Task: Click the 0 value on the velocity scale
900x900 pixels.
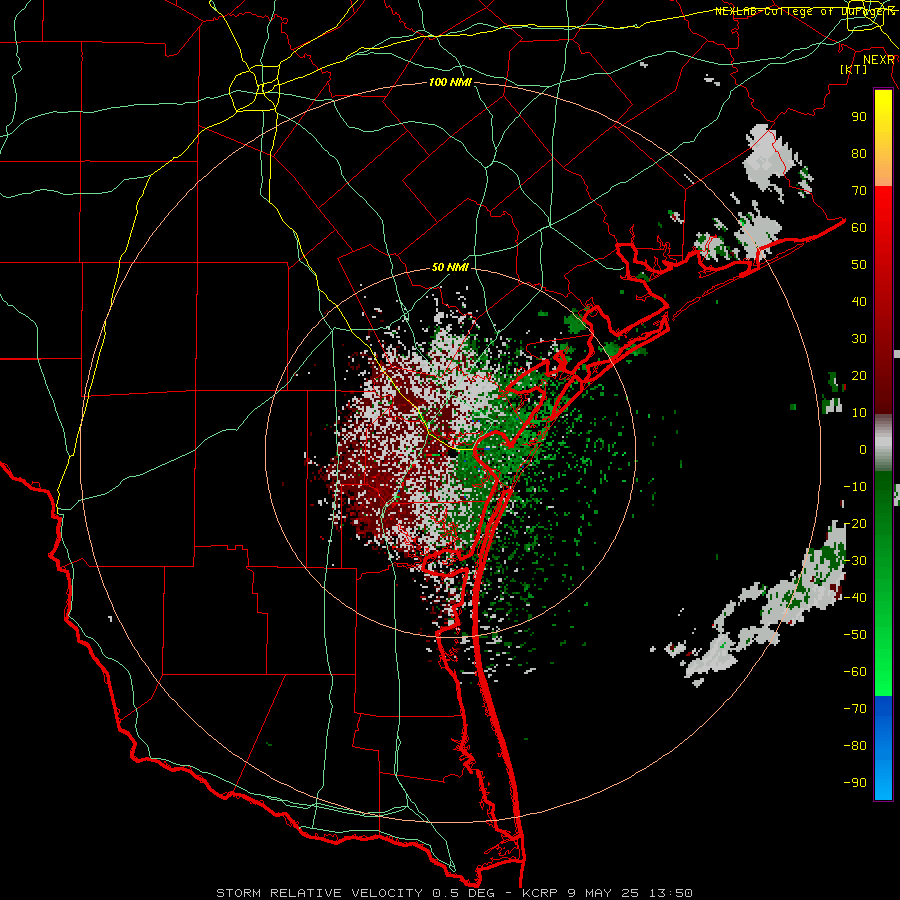Action: tap(863, 449)
